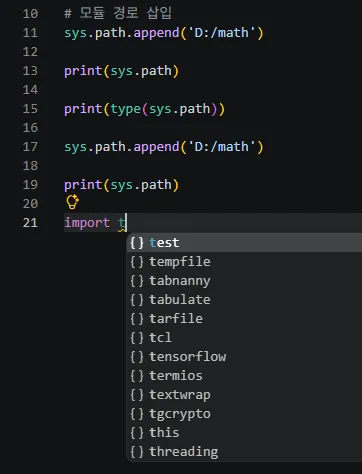
Task: Choose the tarfile module suggestion
Action: [245, 319]
